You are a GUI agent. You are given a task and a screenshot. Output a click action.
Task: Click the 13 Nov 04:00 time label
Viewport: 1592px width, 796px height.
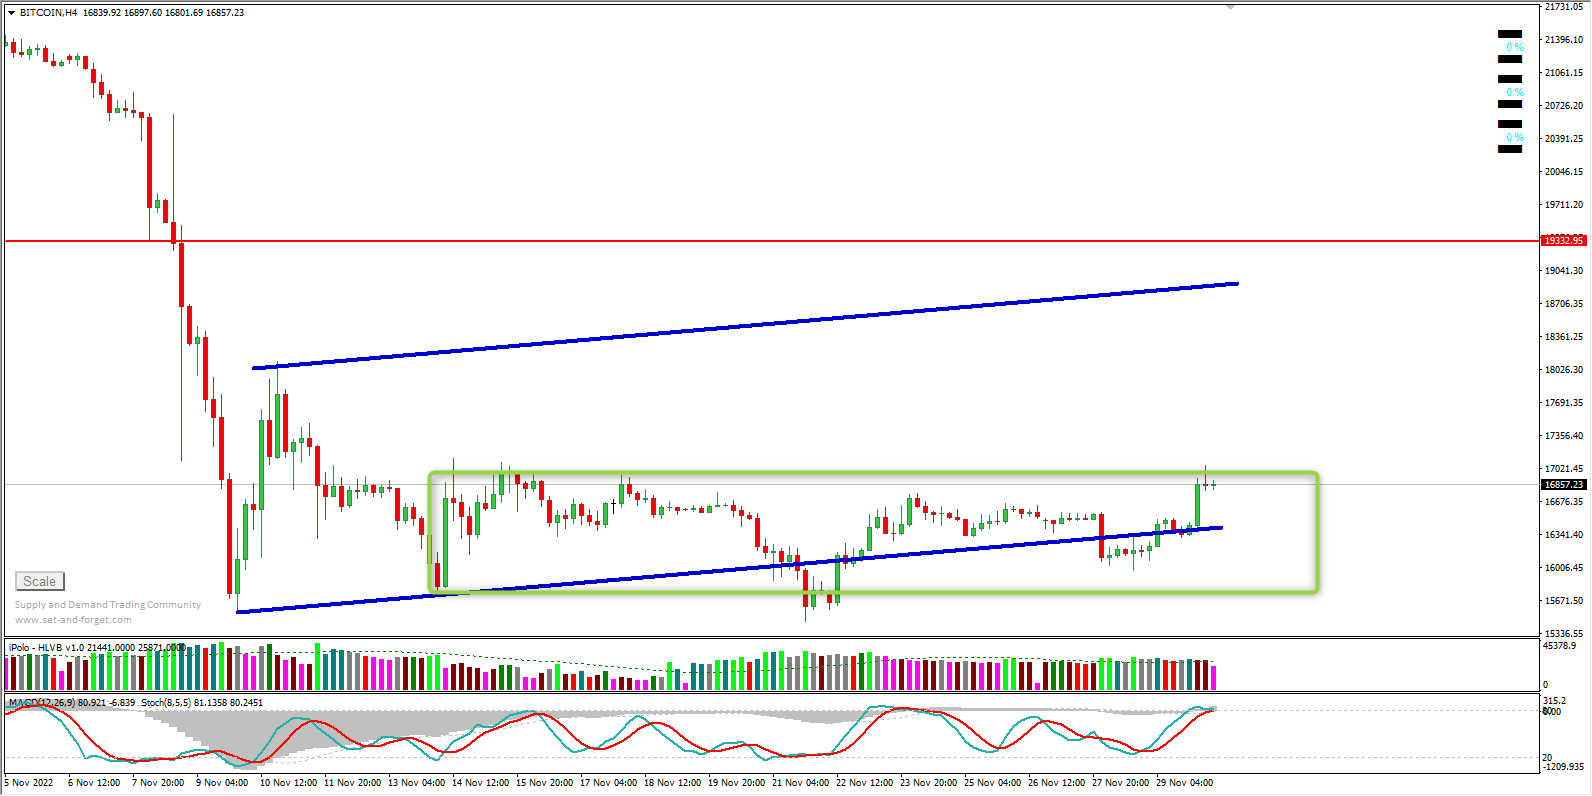pyautogui.click(x=416, y=783)
